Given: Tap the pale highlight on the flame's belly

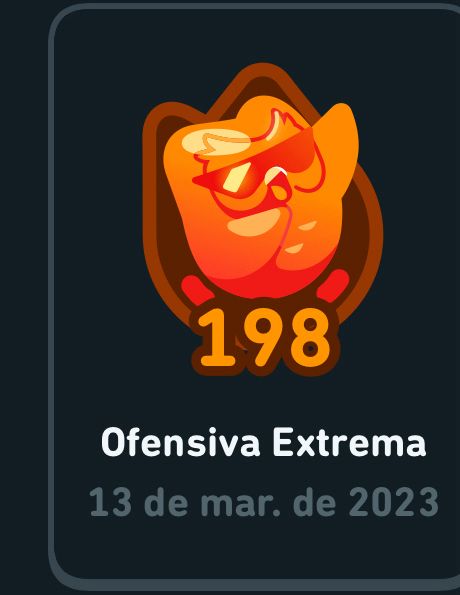Looking at the screenshot, I should pyautogui.click(x=254, y=223).
